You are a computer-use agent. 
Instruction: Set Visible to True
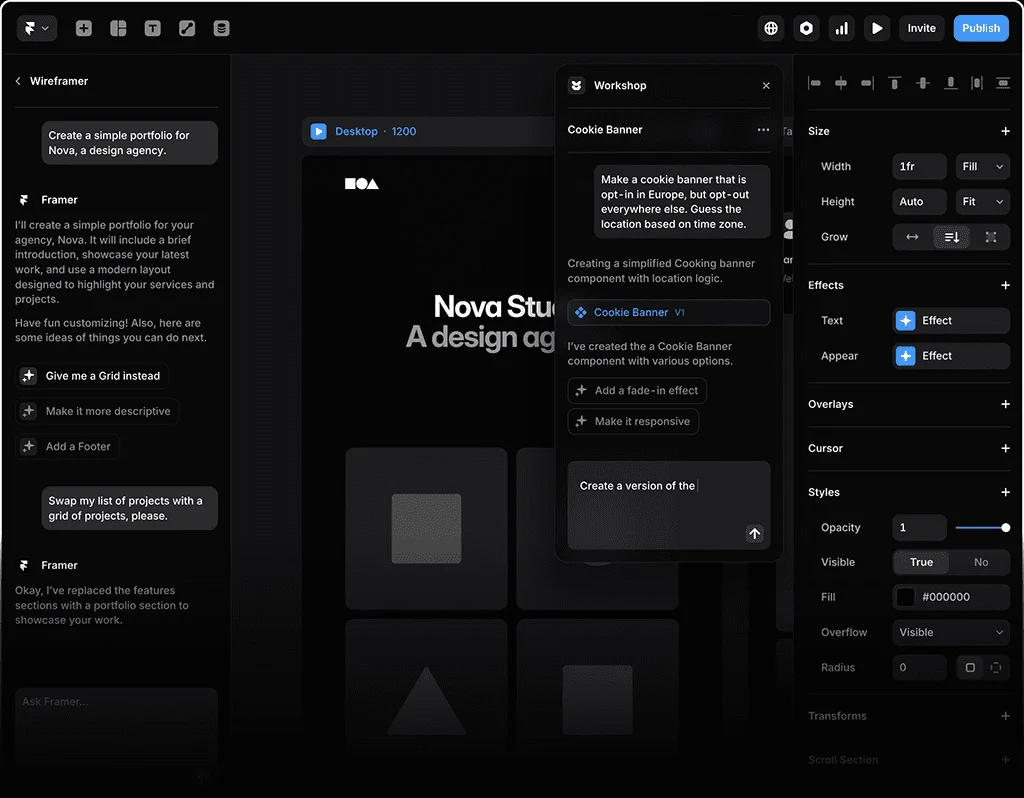pyautogui.click(x=921, y=562)
